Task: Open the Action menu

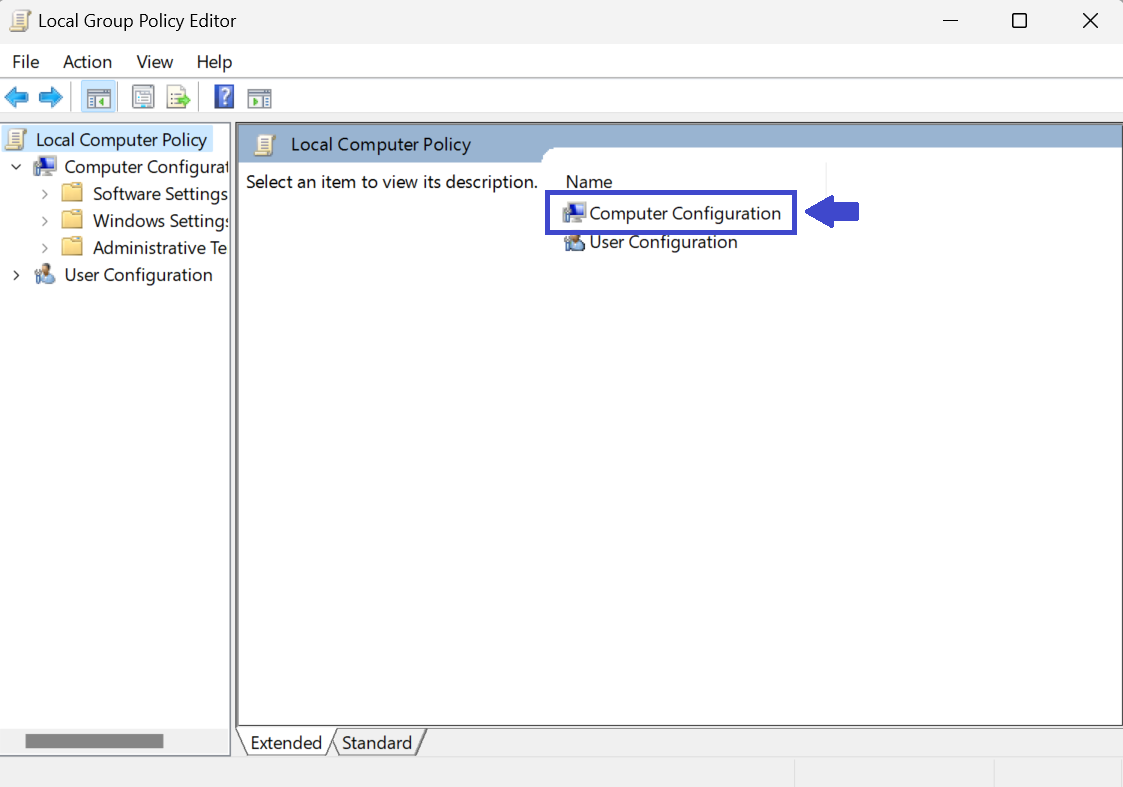Action: click(87, 62)
